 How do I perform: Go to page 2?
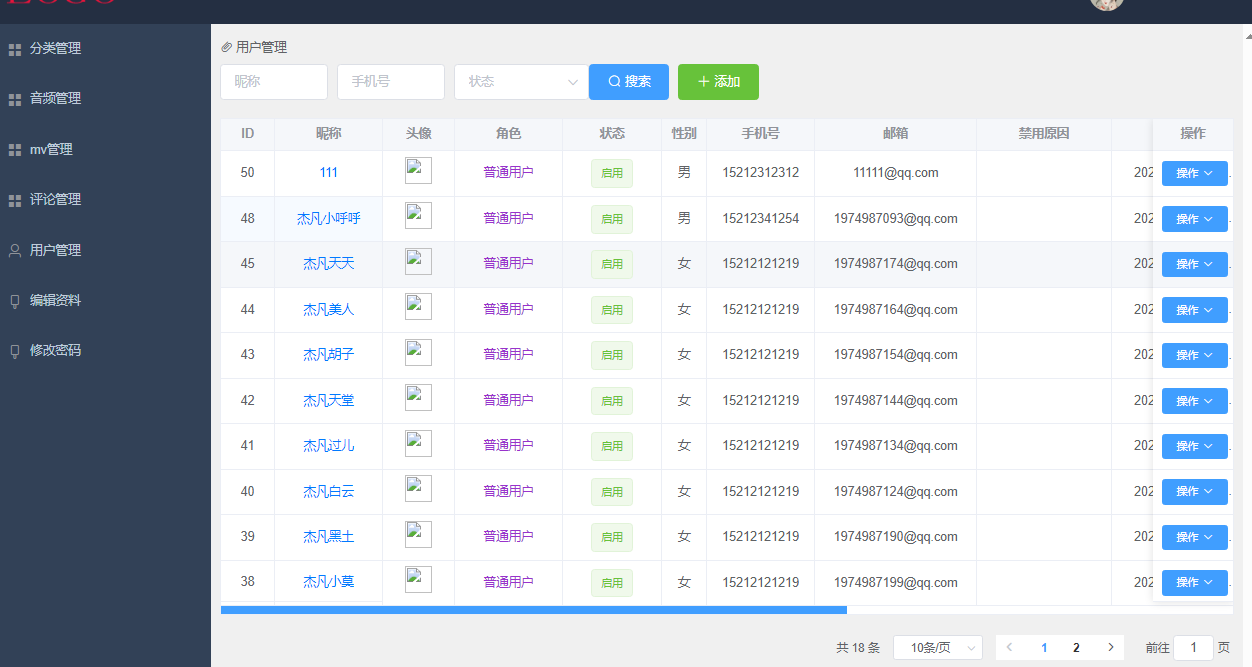click(x=1076, y=648)
